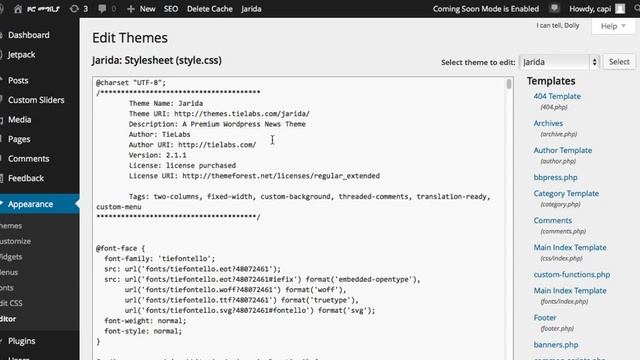640x360 pixels.
Task: Open the Comments template link
Action: [x=552, y=220]
